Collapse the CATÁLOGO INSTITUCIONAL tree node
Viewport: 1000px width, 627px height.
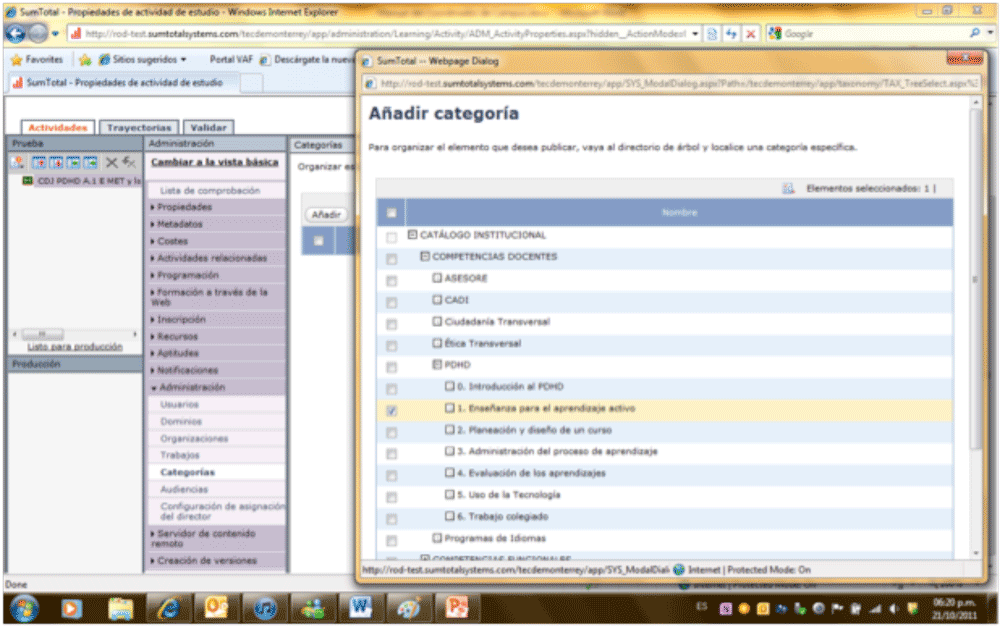point(413,235)
